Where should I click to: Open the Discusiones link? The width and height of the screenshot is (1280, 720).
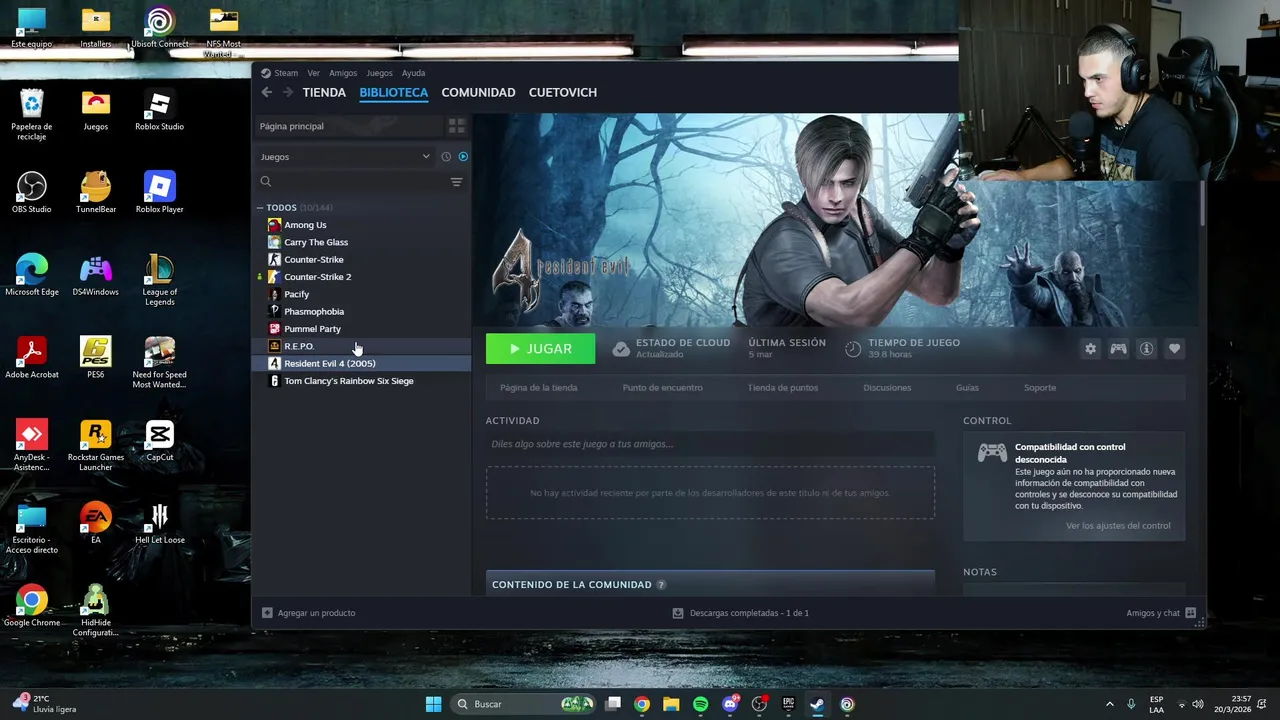pos(887,388)
